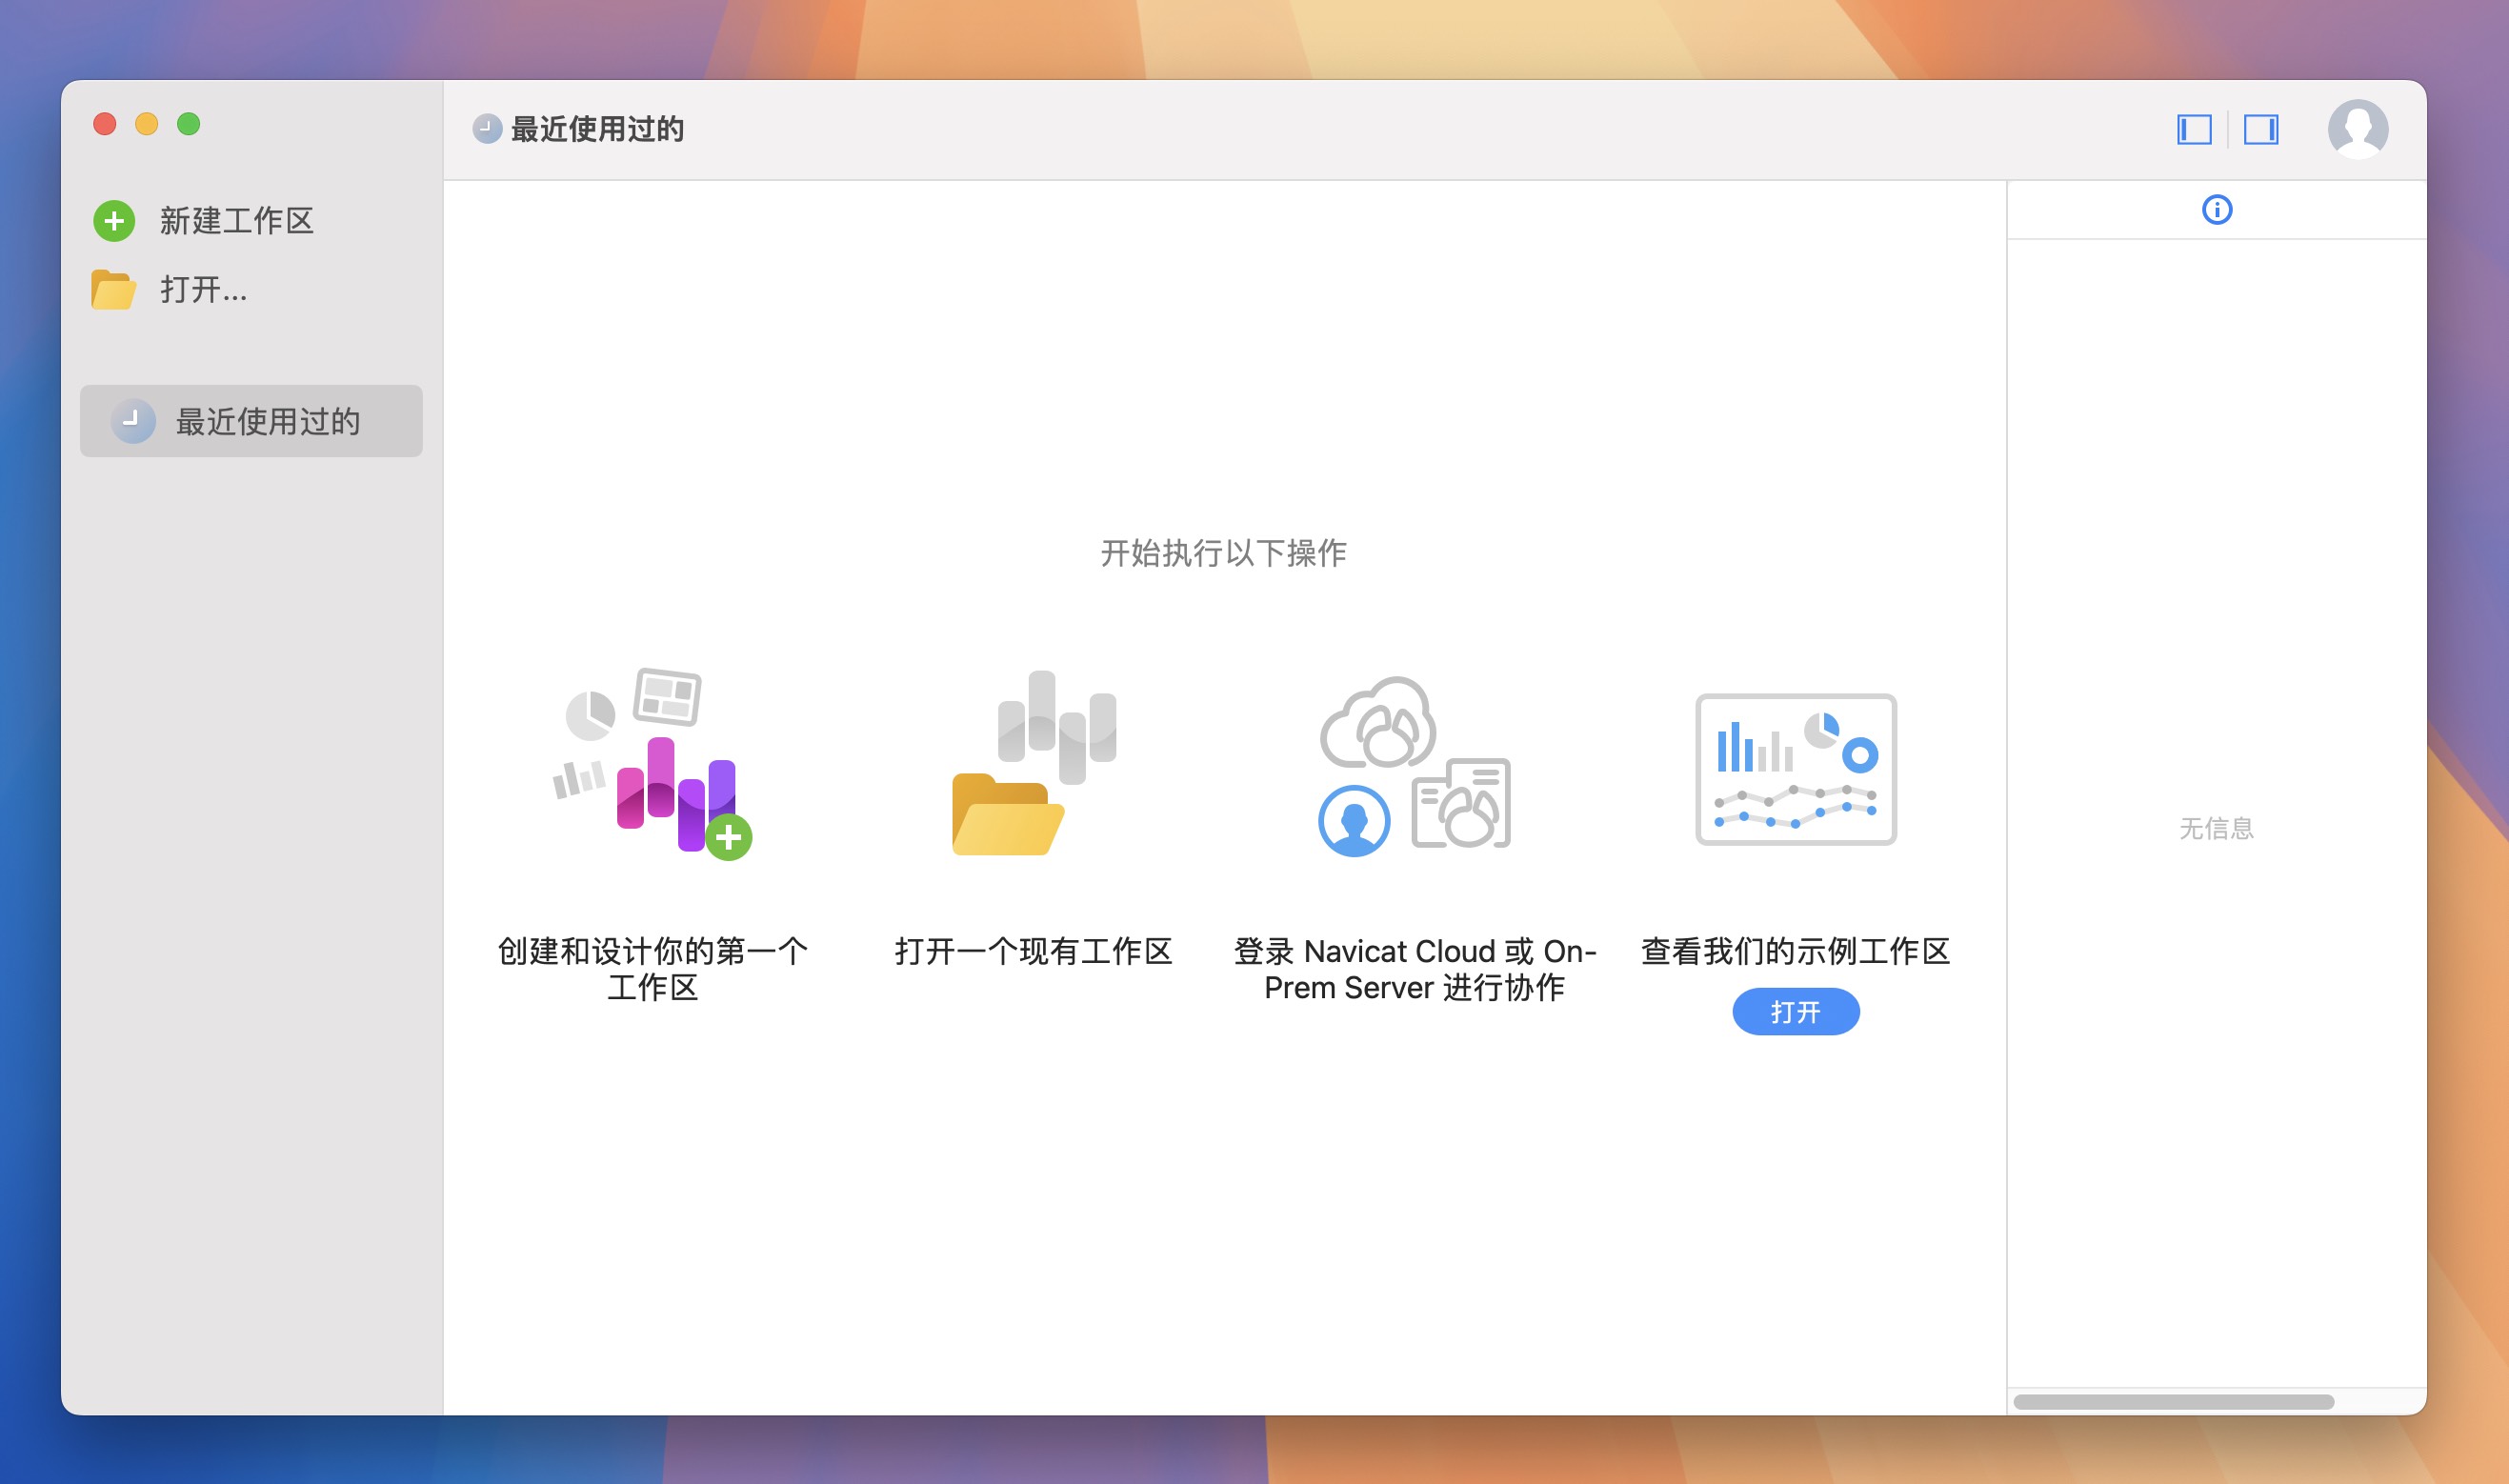Viewport: 2509px width, 1484px height.
Task: Click 打开一个现有工作区 text
Action: 1033,951
